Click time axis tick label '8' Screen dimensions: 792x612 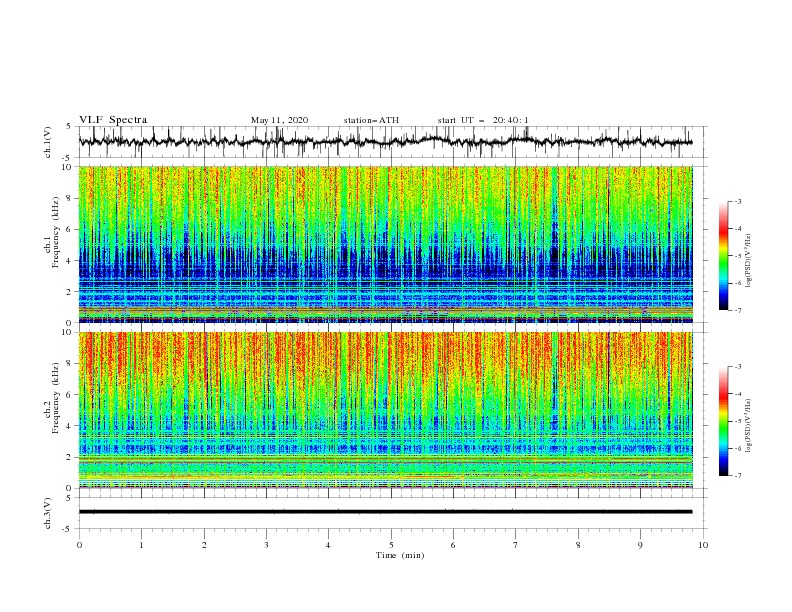[578, 545]
